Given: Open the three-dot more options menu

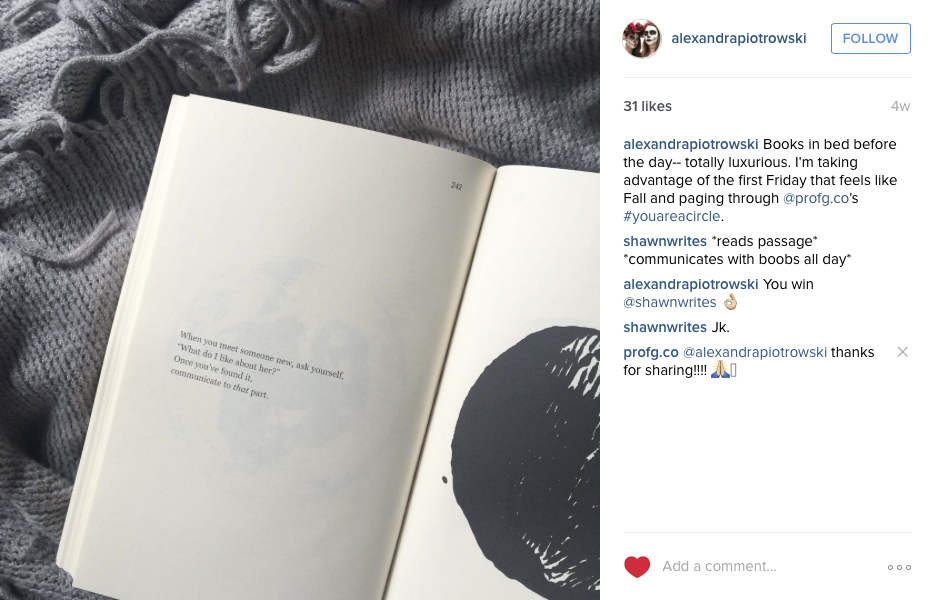Looking at the screenshot, I should tap(899, 567).
